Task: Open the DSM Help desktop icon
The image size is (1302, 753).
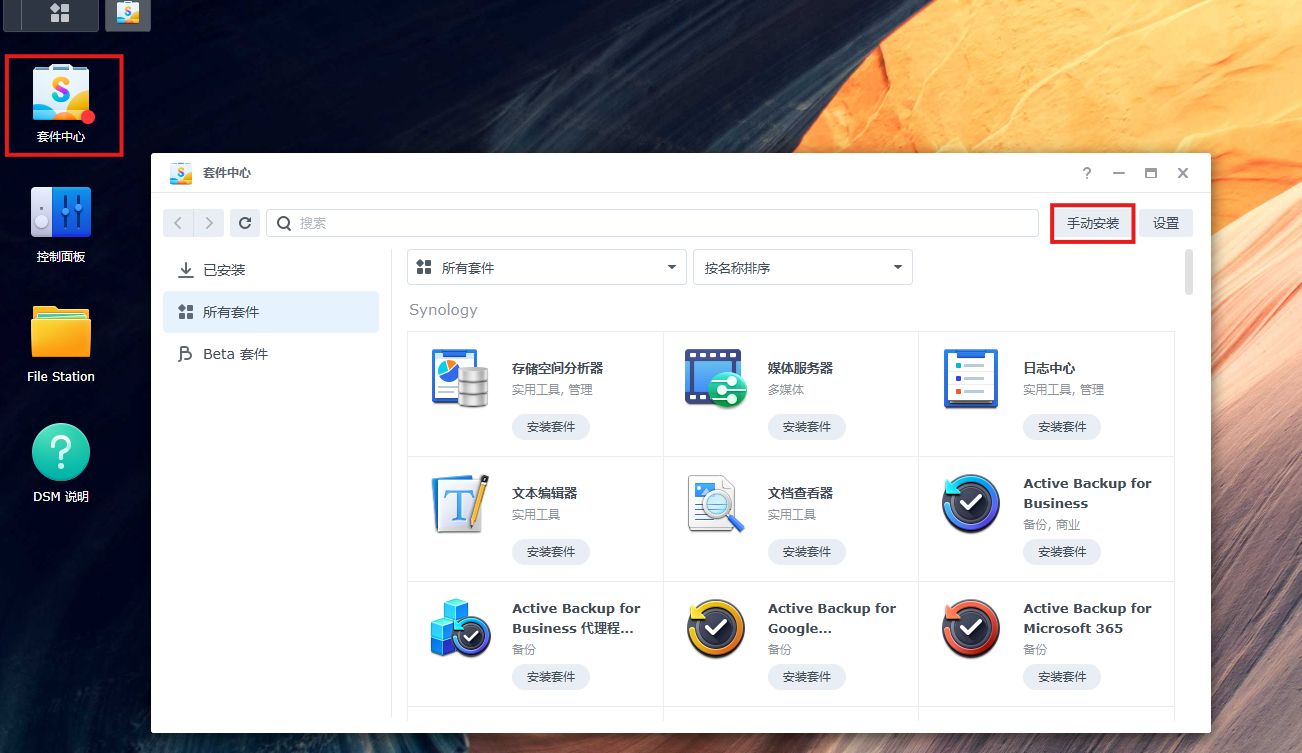Action: [x=61, y=453]
